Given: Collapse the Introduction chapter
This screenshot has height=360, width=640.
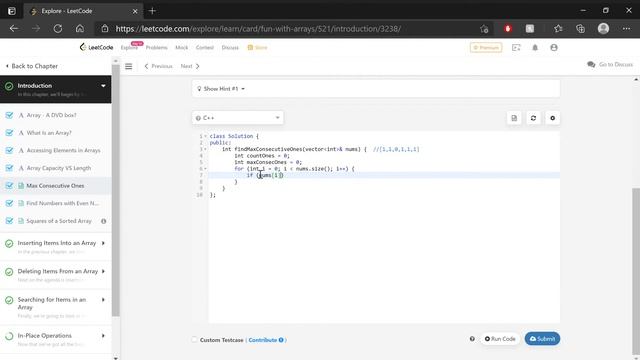Looking at the screenshot, I should pyautogui.click(x=103, y=86).
